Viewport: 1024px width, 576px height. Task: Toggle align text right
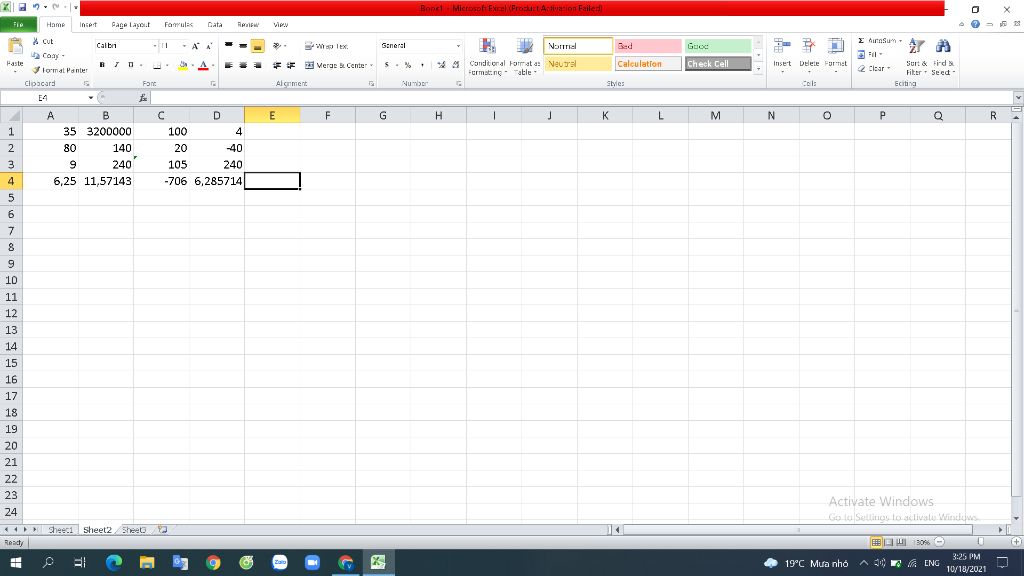(x=257, y=65)
